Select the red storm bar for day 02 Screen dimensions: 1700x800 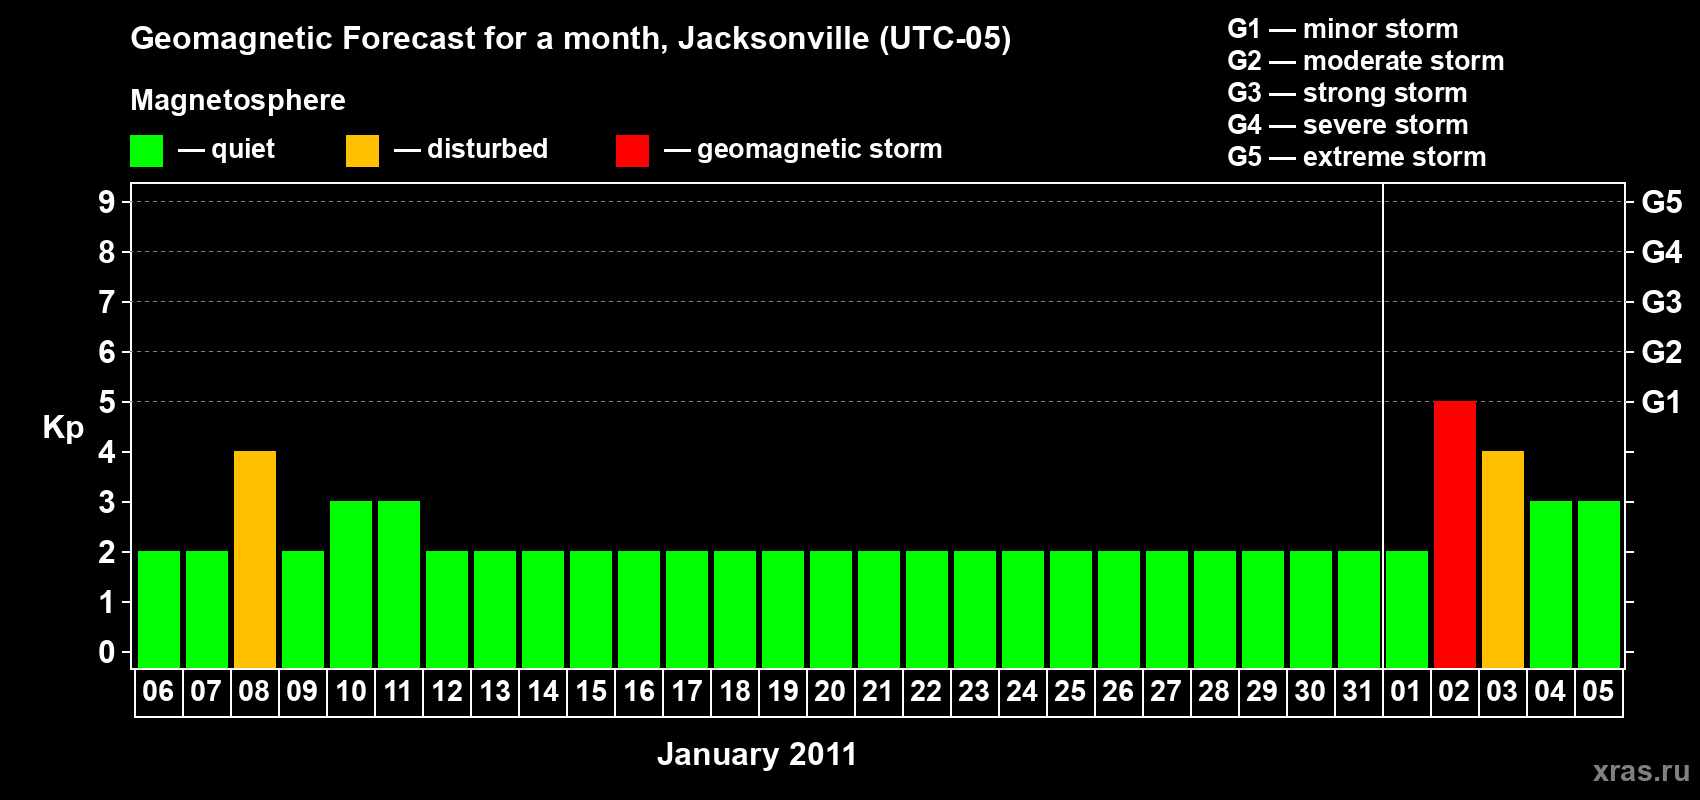pyautogui.click(x=1454, y=534)
